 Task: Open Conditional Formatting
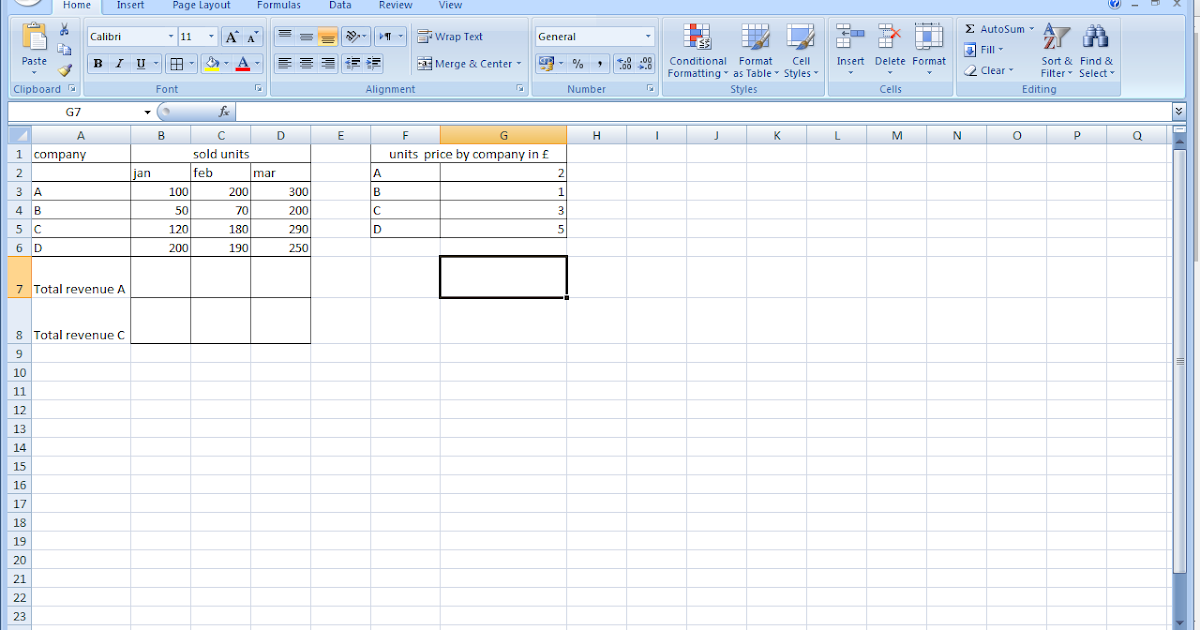pos(697,52)
